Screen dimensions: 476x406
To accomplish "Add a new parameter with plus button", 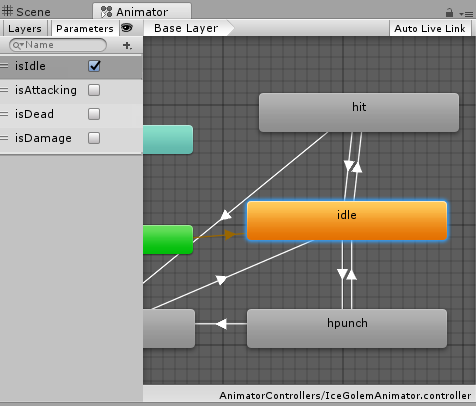I will (127, 45).
